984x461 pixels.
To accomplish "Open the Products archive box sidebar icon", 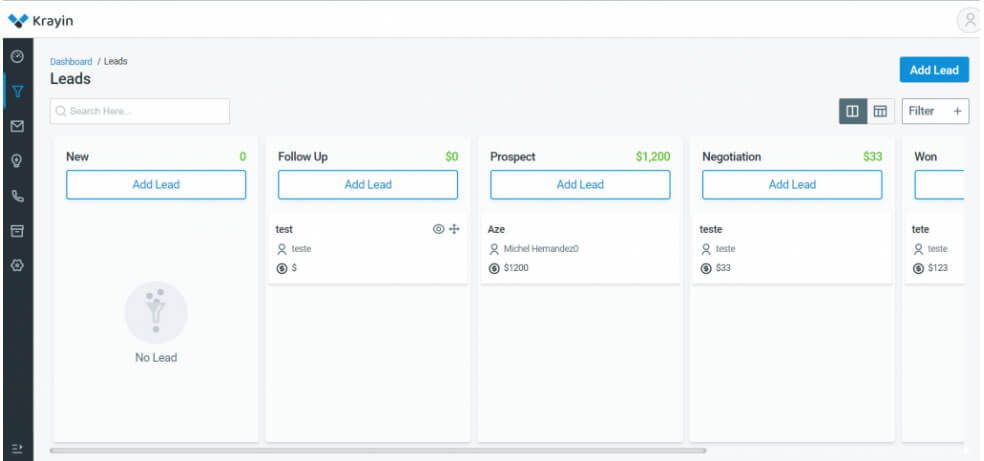I will [x=18, y=231].
